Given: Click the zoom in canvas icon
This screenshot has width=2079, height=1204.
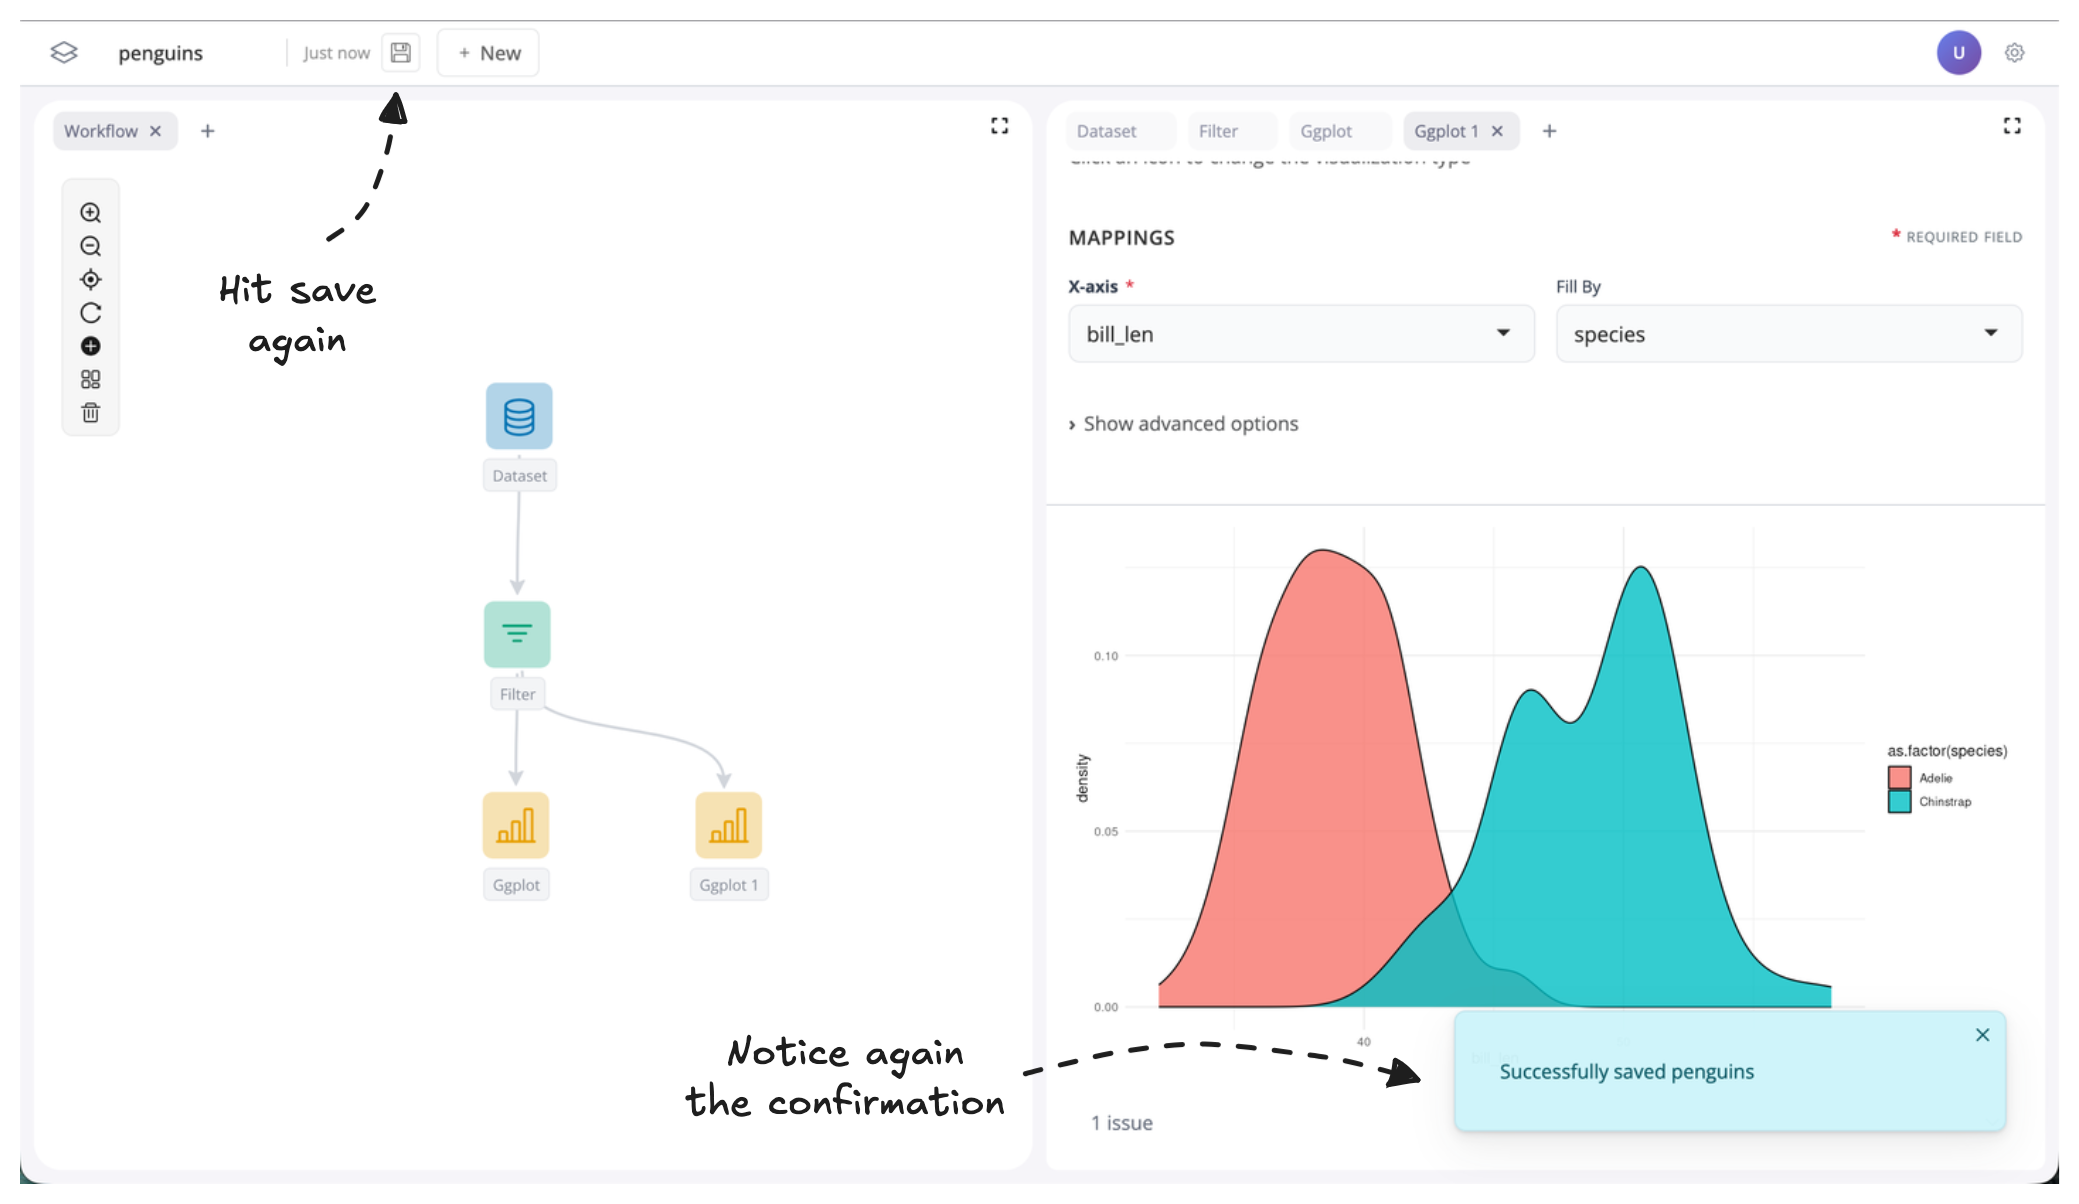Looking at the screenshot, I should tap(90, 213).
